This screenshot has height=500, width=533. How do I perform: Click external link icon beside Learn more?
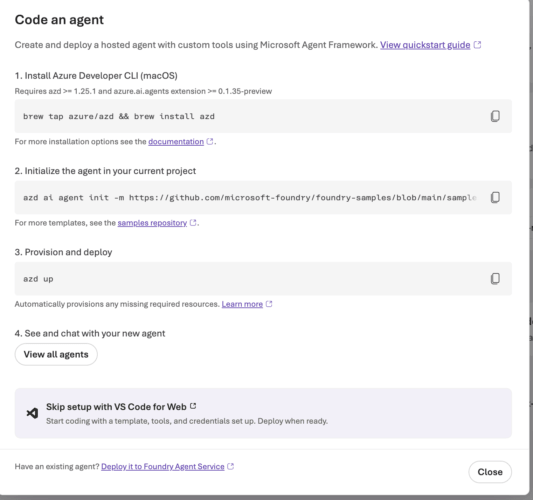(269, 304)
